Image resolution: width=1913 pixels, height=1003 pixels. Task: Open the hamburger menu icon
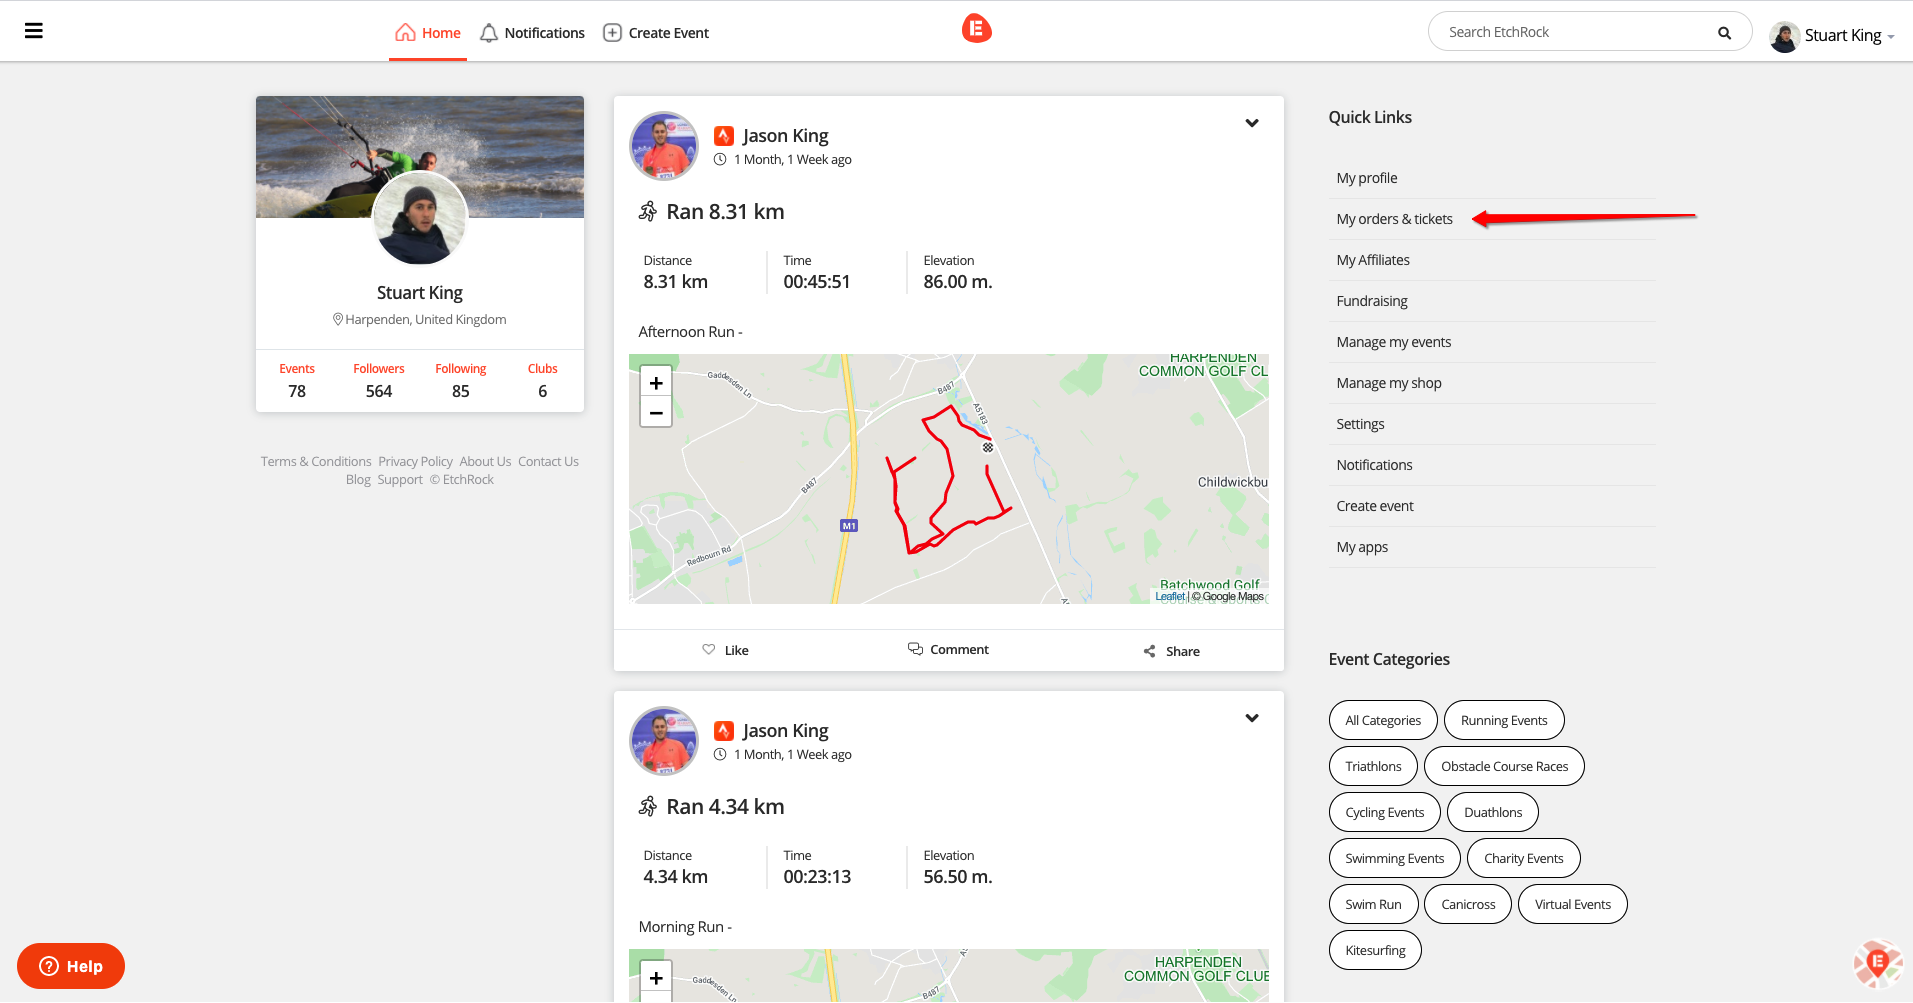(x=33, y=31)
